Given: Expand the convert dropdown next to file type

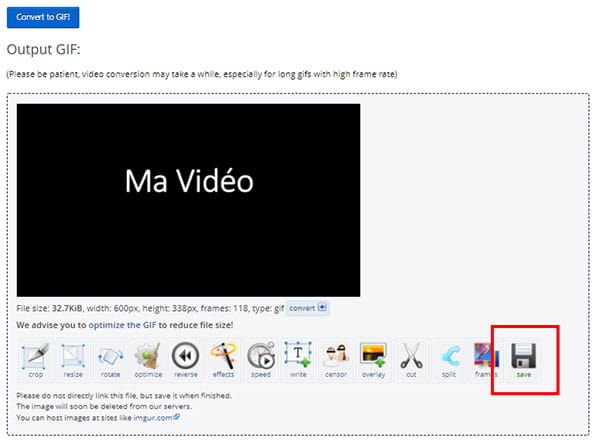Looking at the screenshot, I should [308, 309].
